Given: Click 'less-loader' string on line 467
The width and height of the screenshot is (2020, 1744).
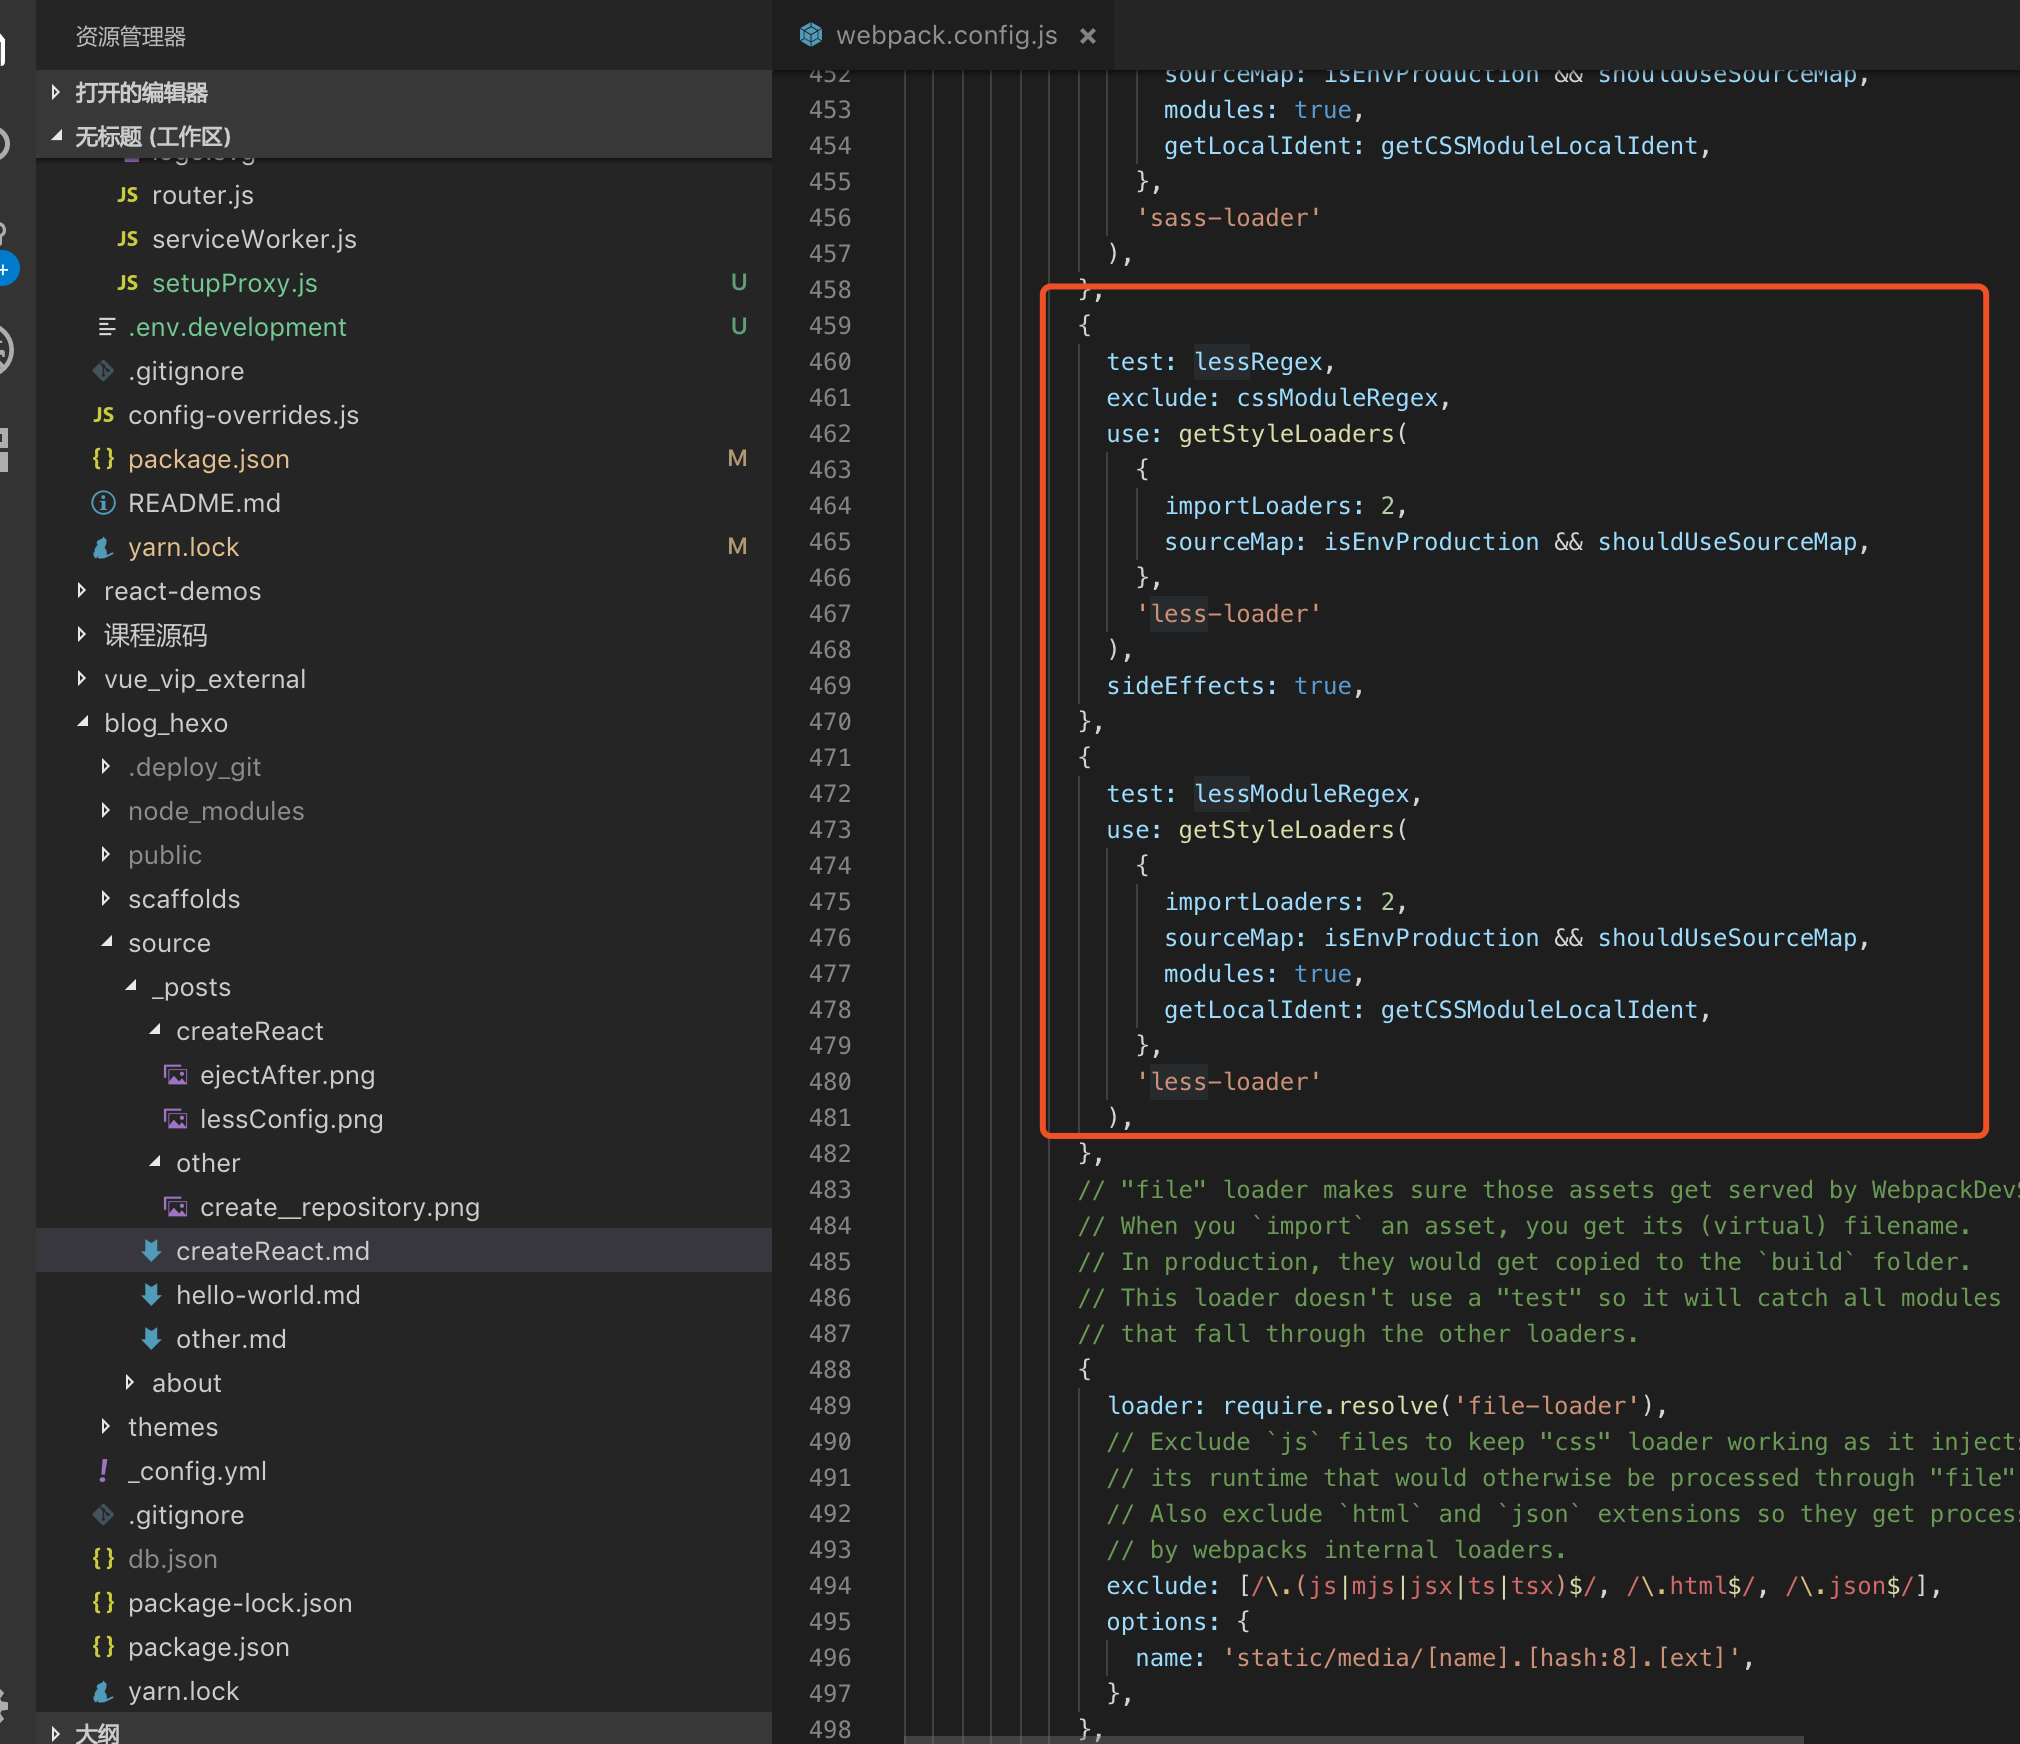Looking at the screenshot, I should [x=1229, y=614].
